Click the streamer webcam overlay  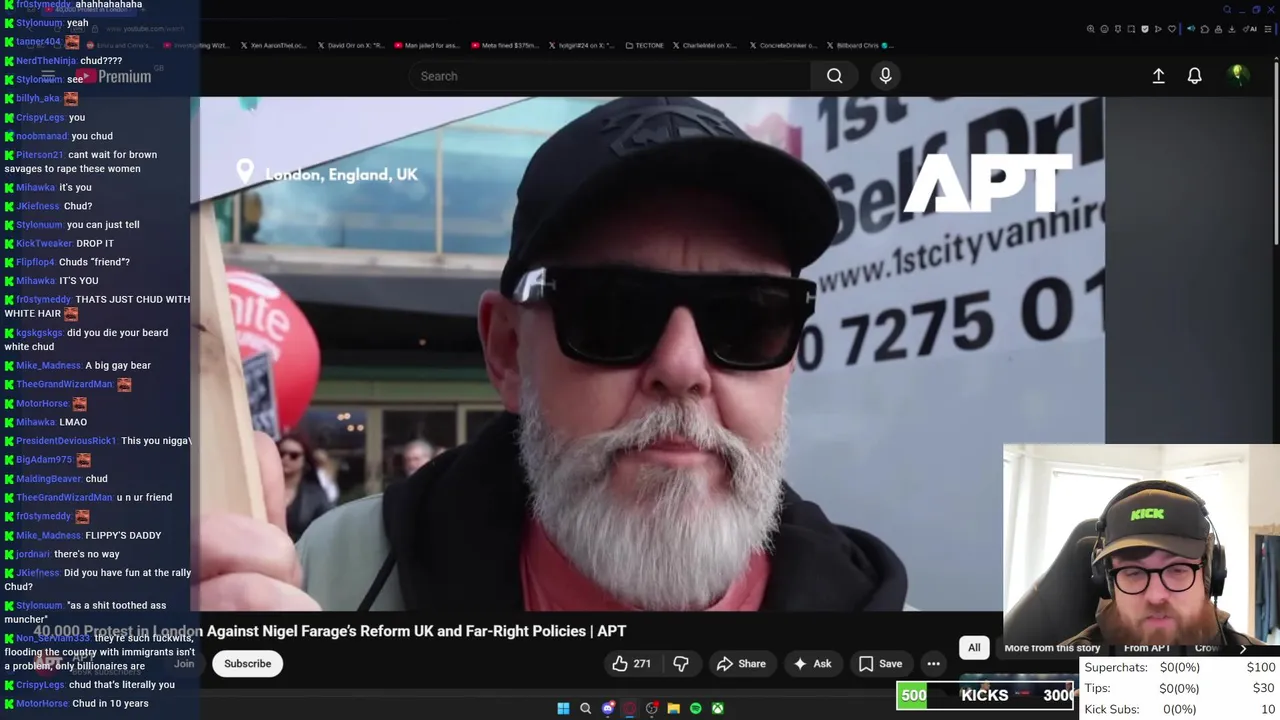[x=1141, y=548]
